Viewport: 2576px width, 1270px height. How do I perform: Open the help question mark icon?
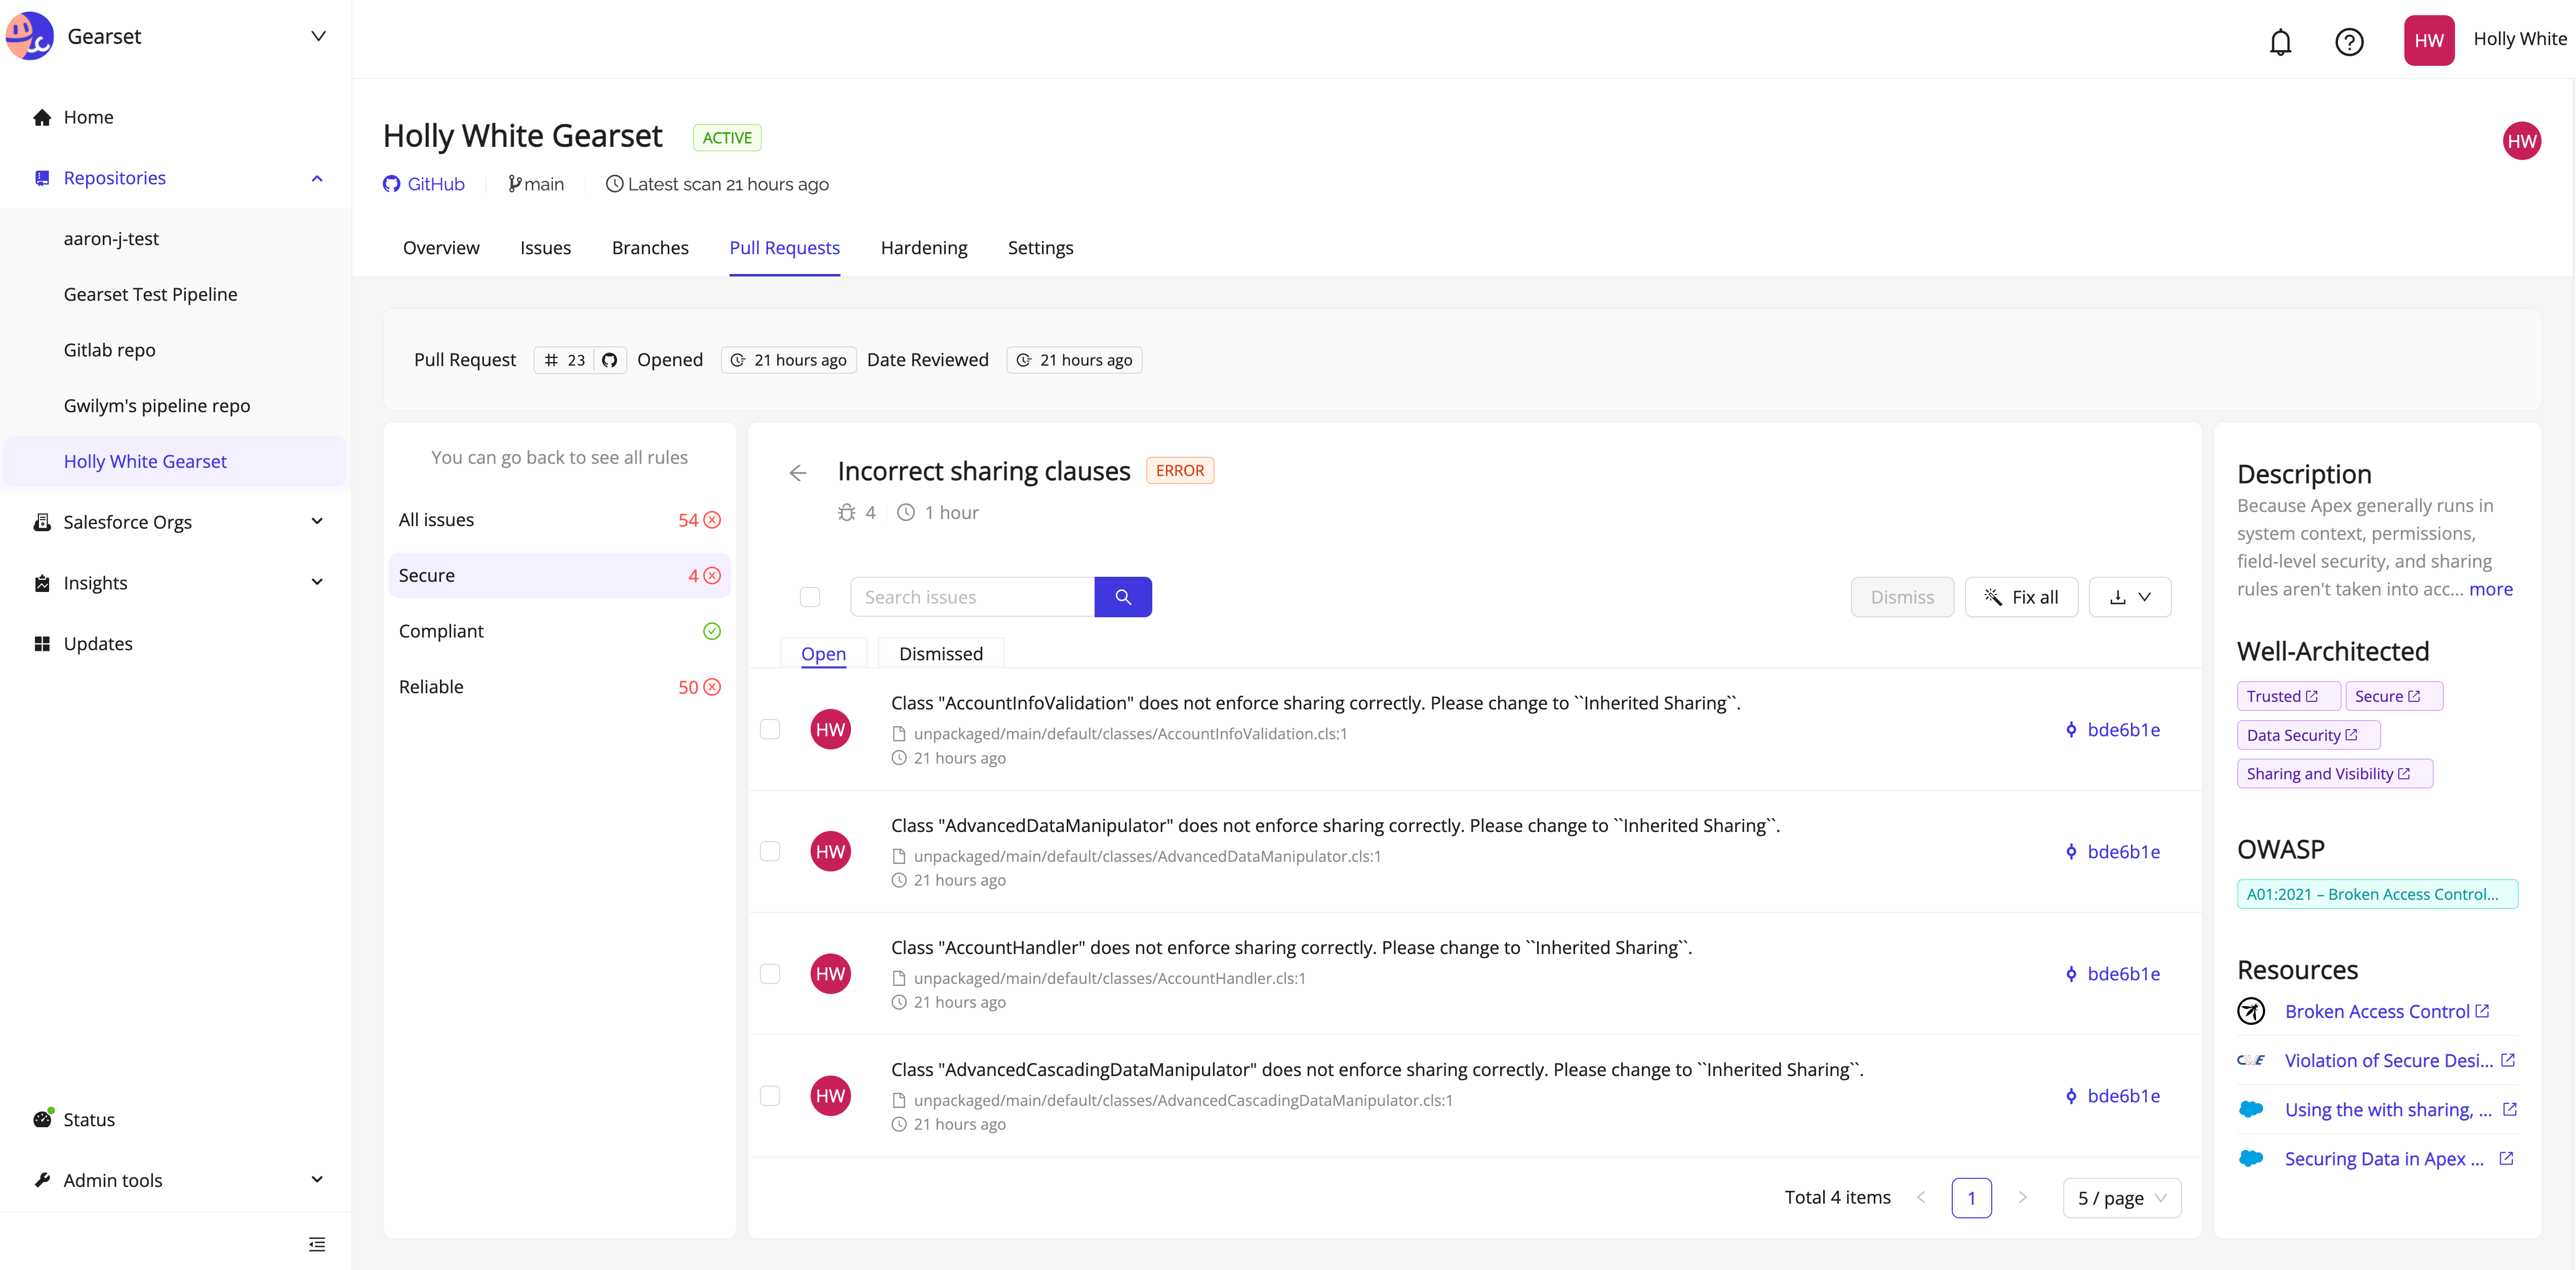2348,41
